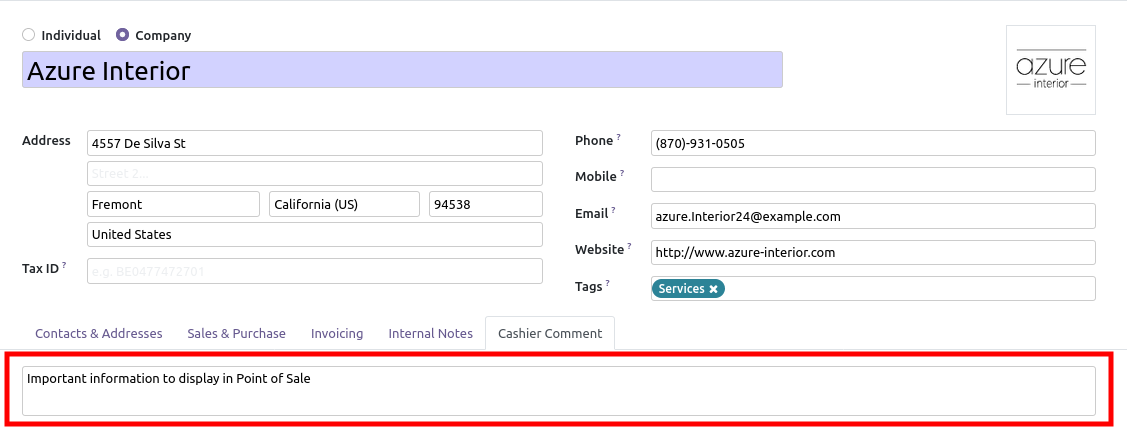This screenshot has width=1127, height=430.
Task: Show help tooltip next to Website
Action: click(x=630, y=247)
